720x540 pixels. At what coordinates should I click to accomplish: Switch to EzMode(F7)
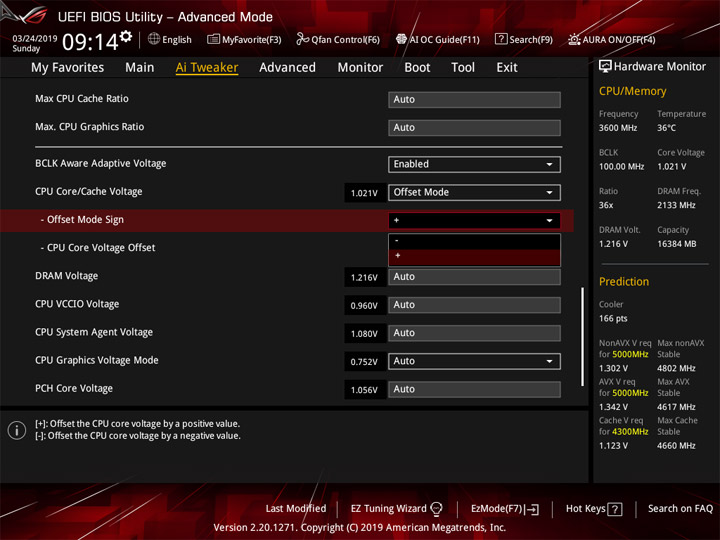click(x=505, y=509)
